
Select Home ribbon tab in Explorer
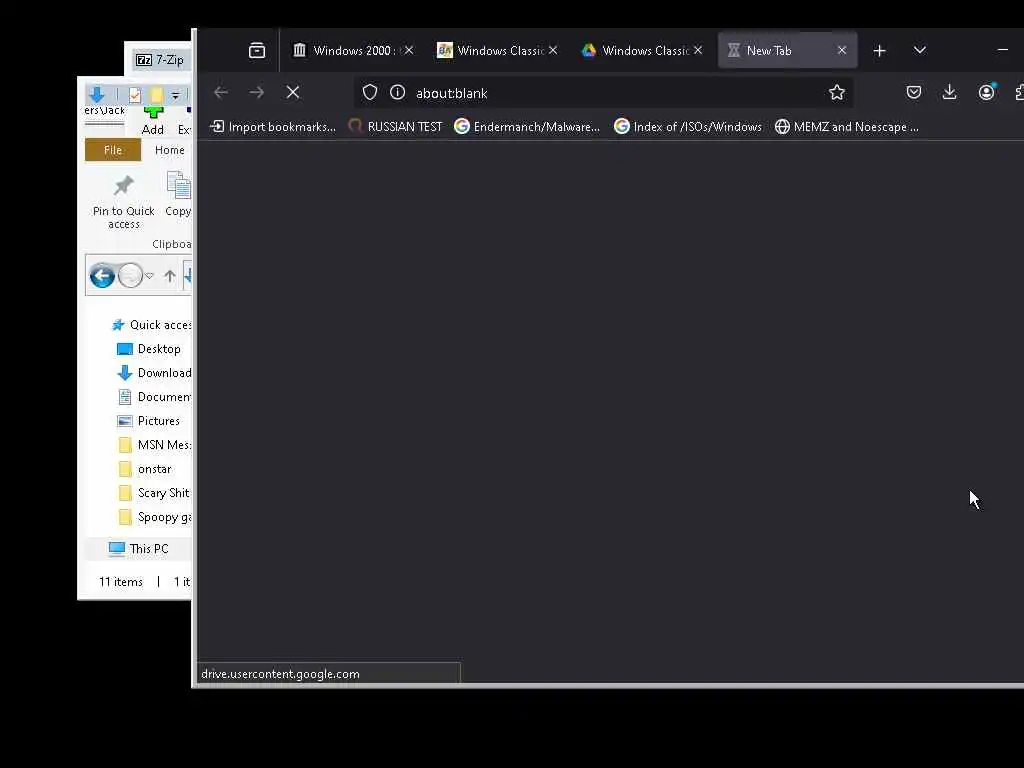pos(170,150)
